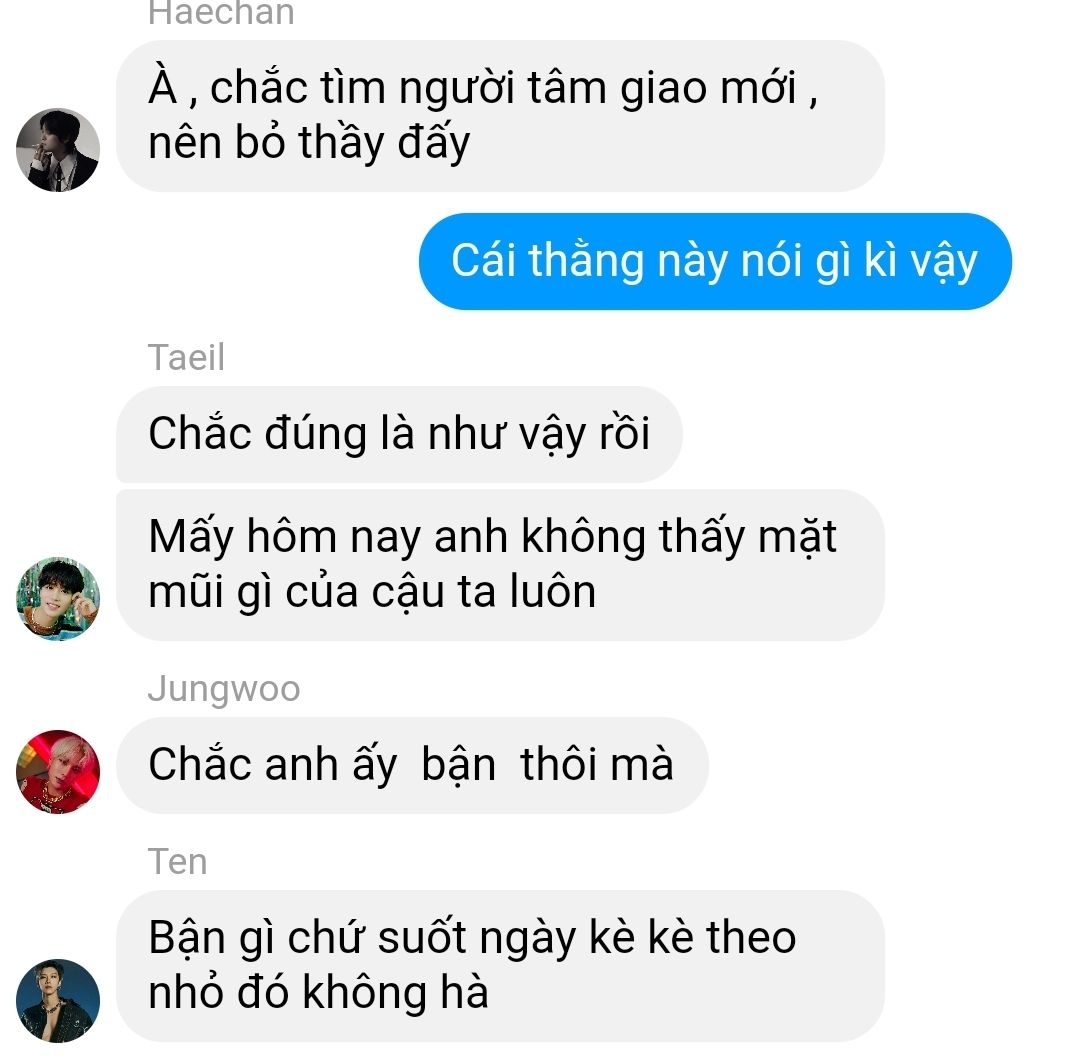Screen dimensions: 1080x1057
Task: Click the Jungwoo sender name label
Action: [x=224, y=689]
